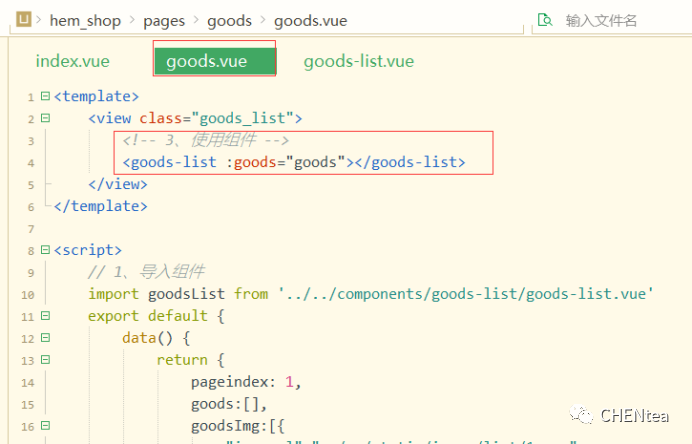Fold the return object on line 13
Image resolution: width=692 pixels, height=444 pixels.
[45, 360]
